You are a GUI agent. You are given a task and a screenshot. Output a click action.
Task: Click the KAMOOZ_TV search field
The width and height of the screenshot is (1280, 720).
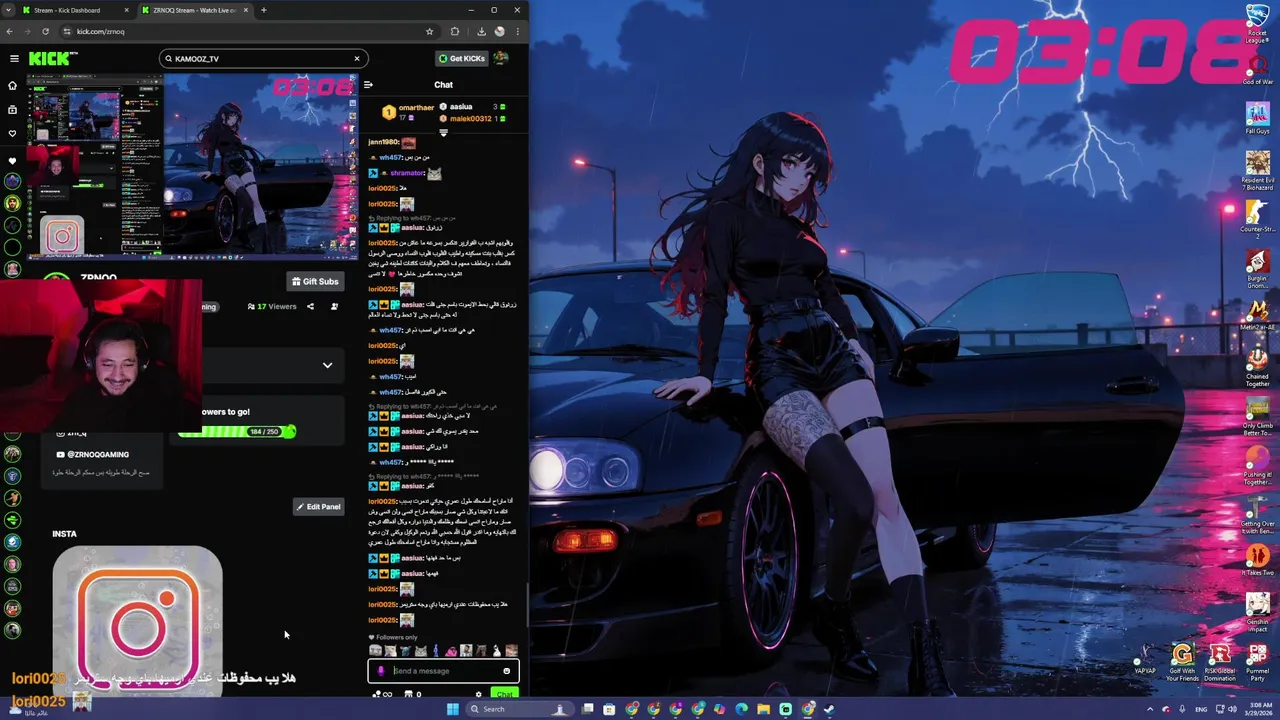263,58
